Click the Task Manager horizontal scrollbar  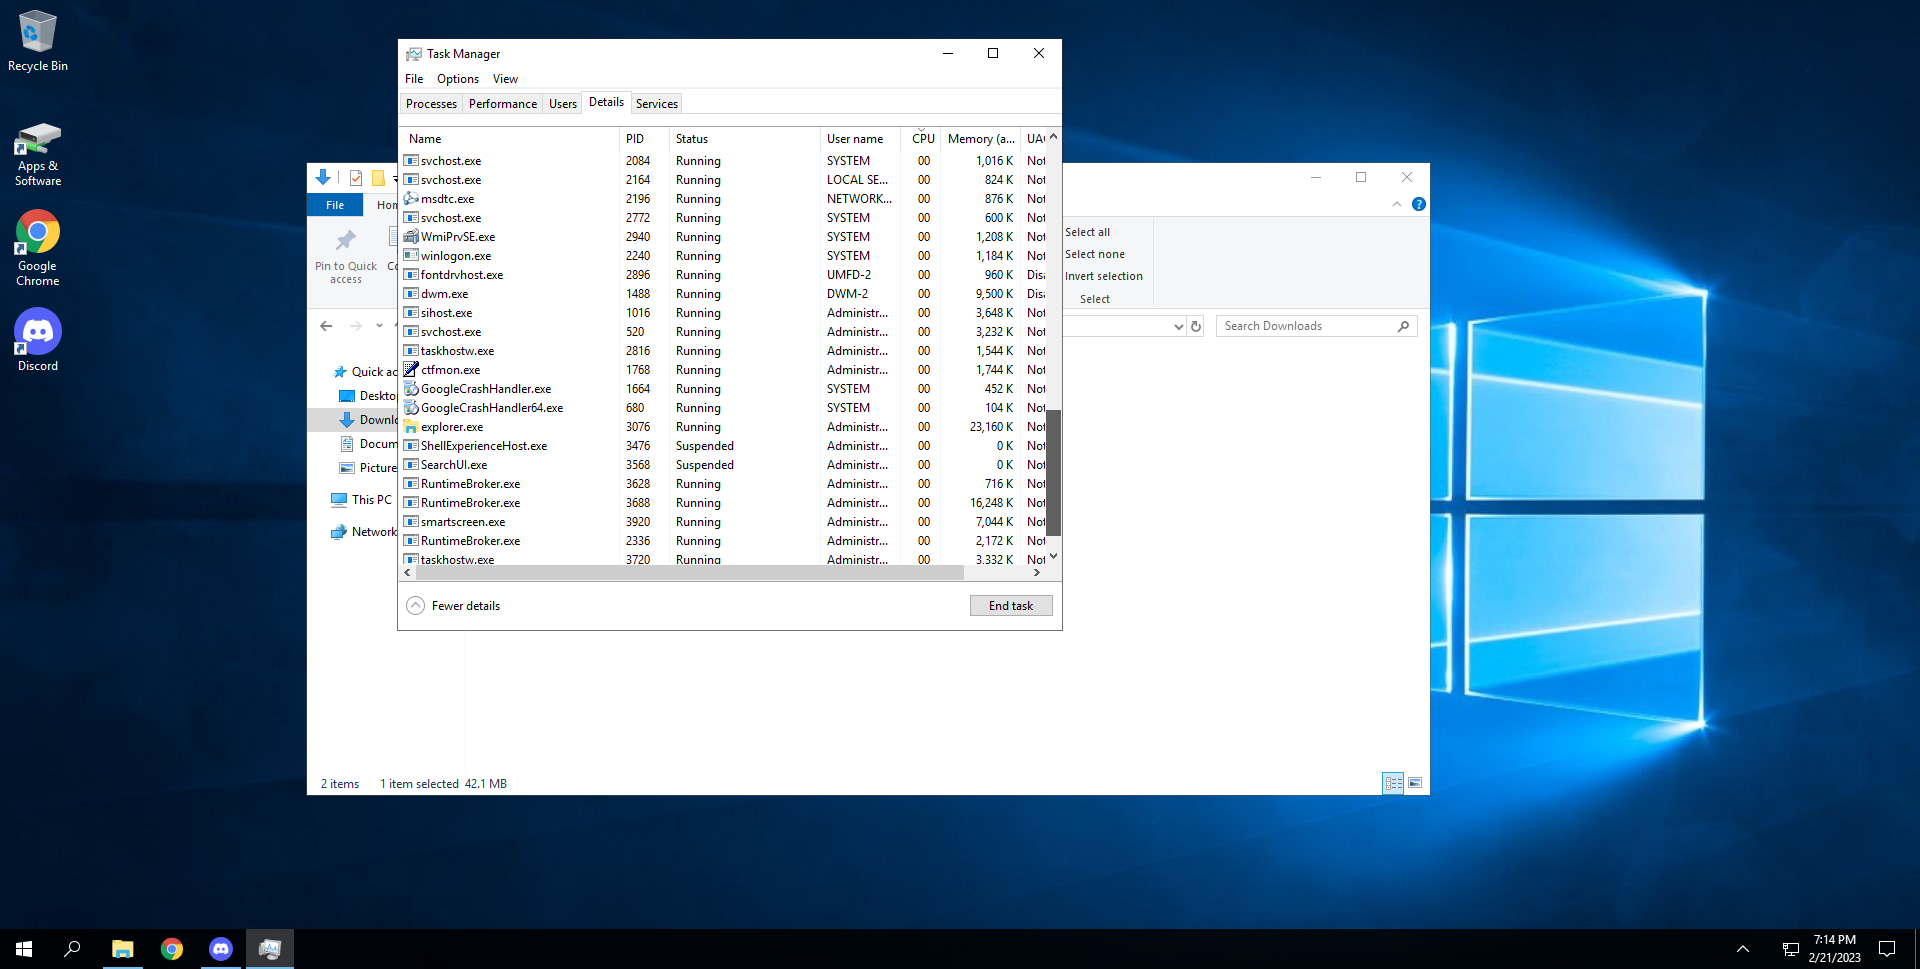tap(690, 573)
